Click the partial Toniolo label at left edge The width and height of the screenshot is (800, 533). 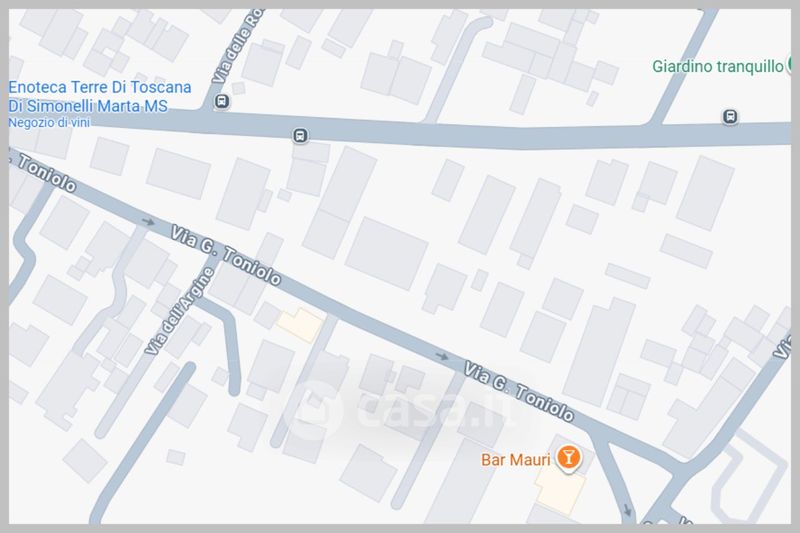pyautogui.click(x=45, y=173)
